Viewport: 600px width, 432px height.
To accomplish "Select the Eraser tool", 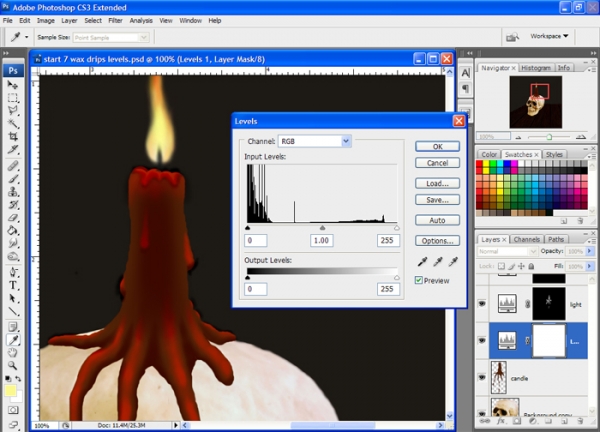I will (13, 218).
